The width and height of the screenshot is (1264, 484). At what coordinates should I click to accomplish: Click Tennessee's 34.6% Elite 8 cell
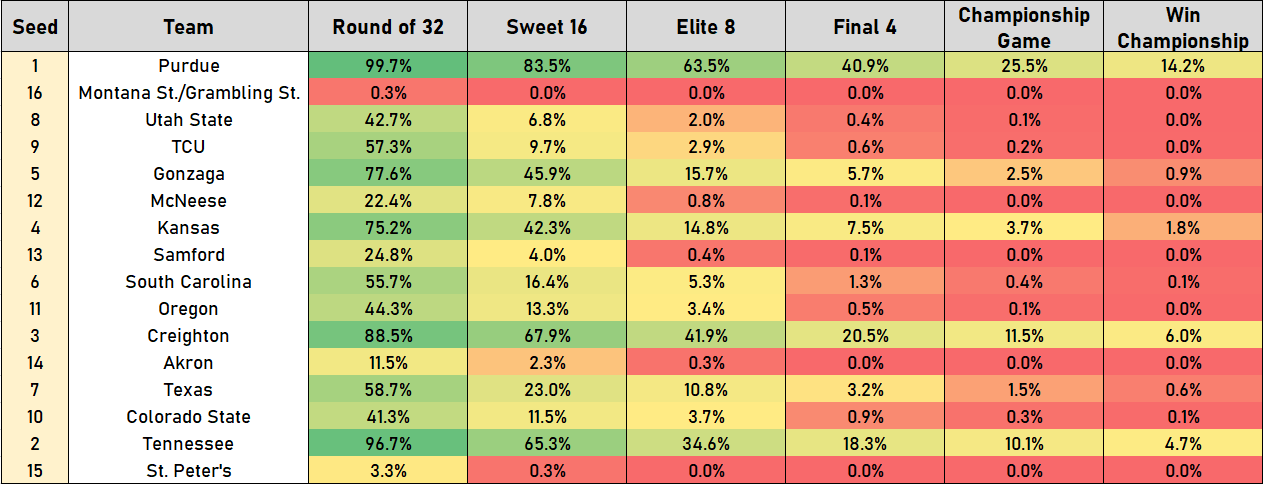[704, 444]
